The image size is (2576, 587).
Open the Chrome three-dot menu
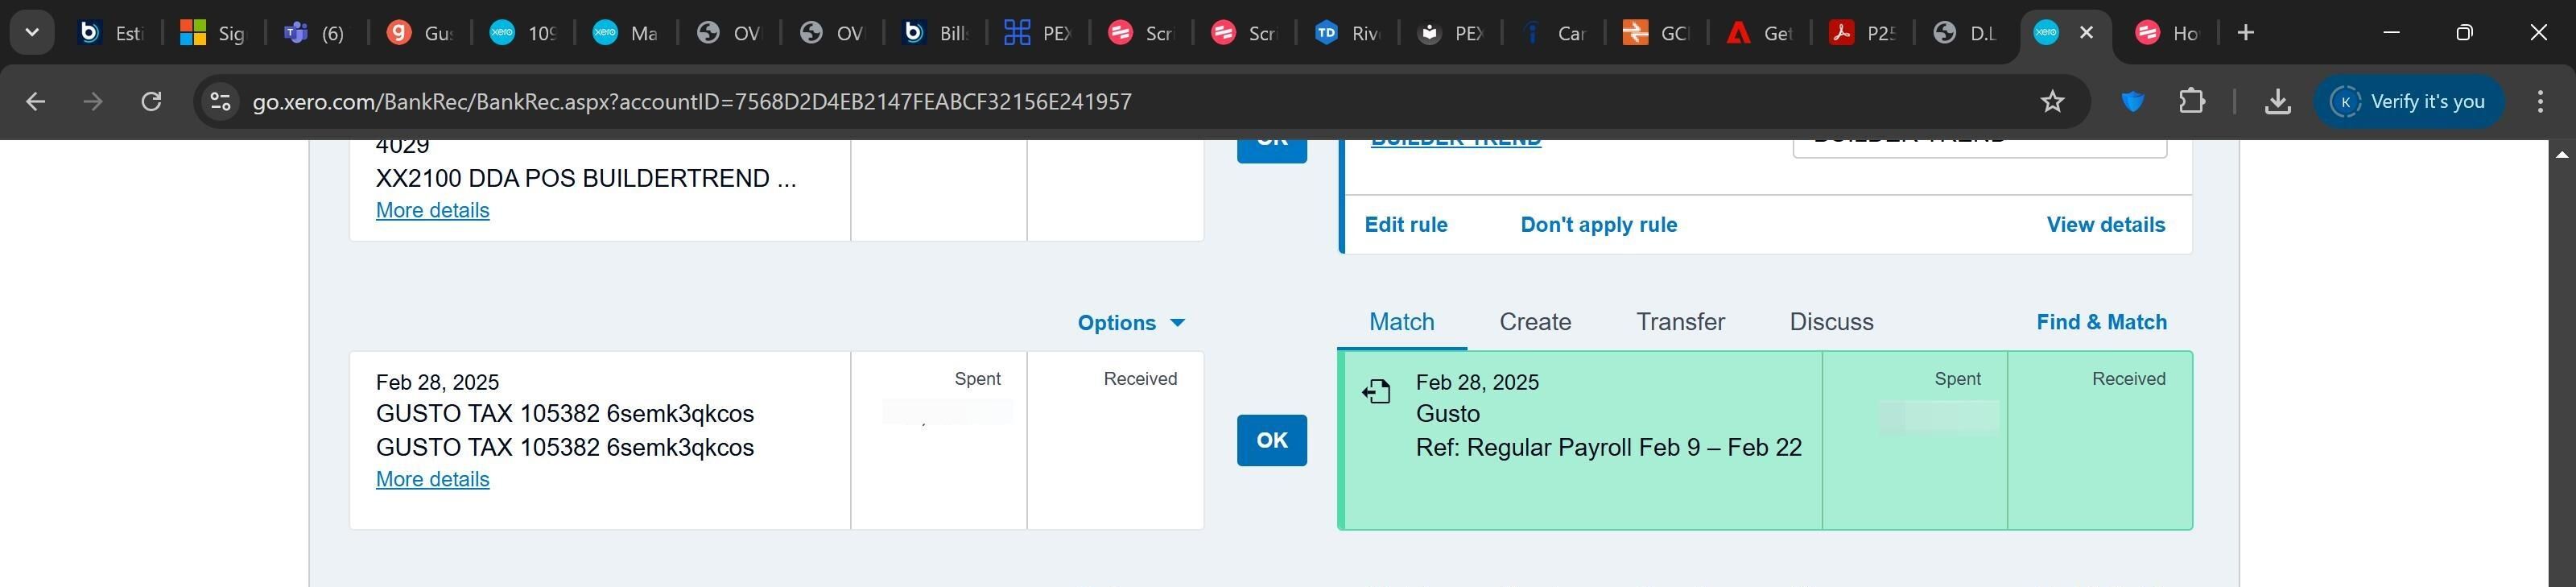click(2540, 101)
